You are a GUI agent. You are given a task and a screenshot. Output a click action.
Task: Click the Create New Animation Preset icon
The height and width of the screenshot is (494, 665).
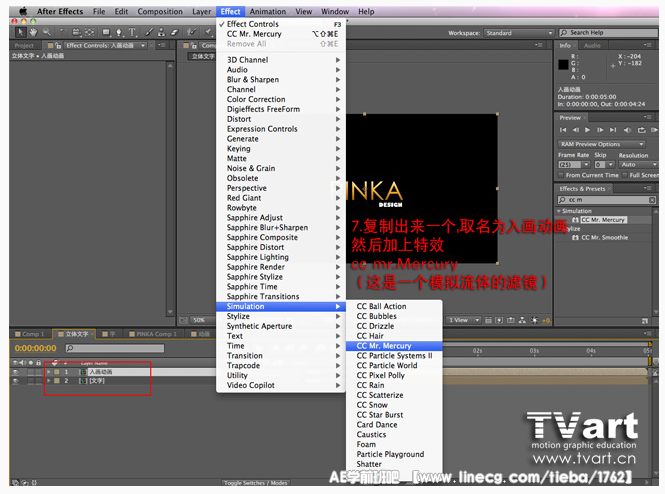[x=645, y=321]
